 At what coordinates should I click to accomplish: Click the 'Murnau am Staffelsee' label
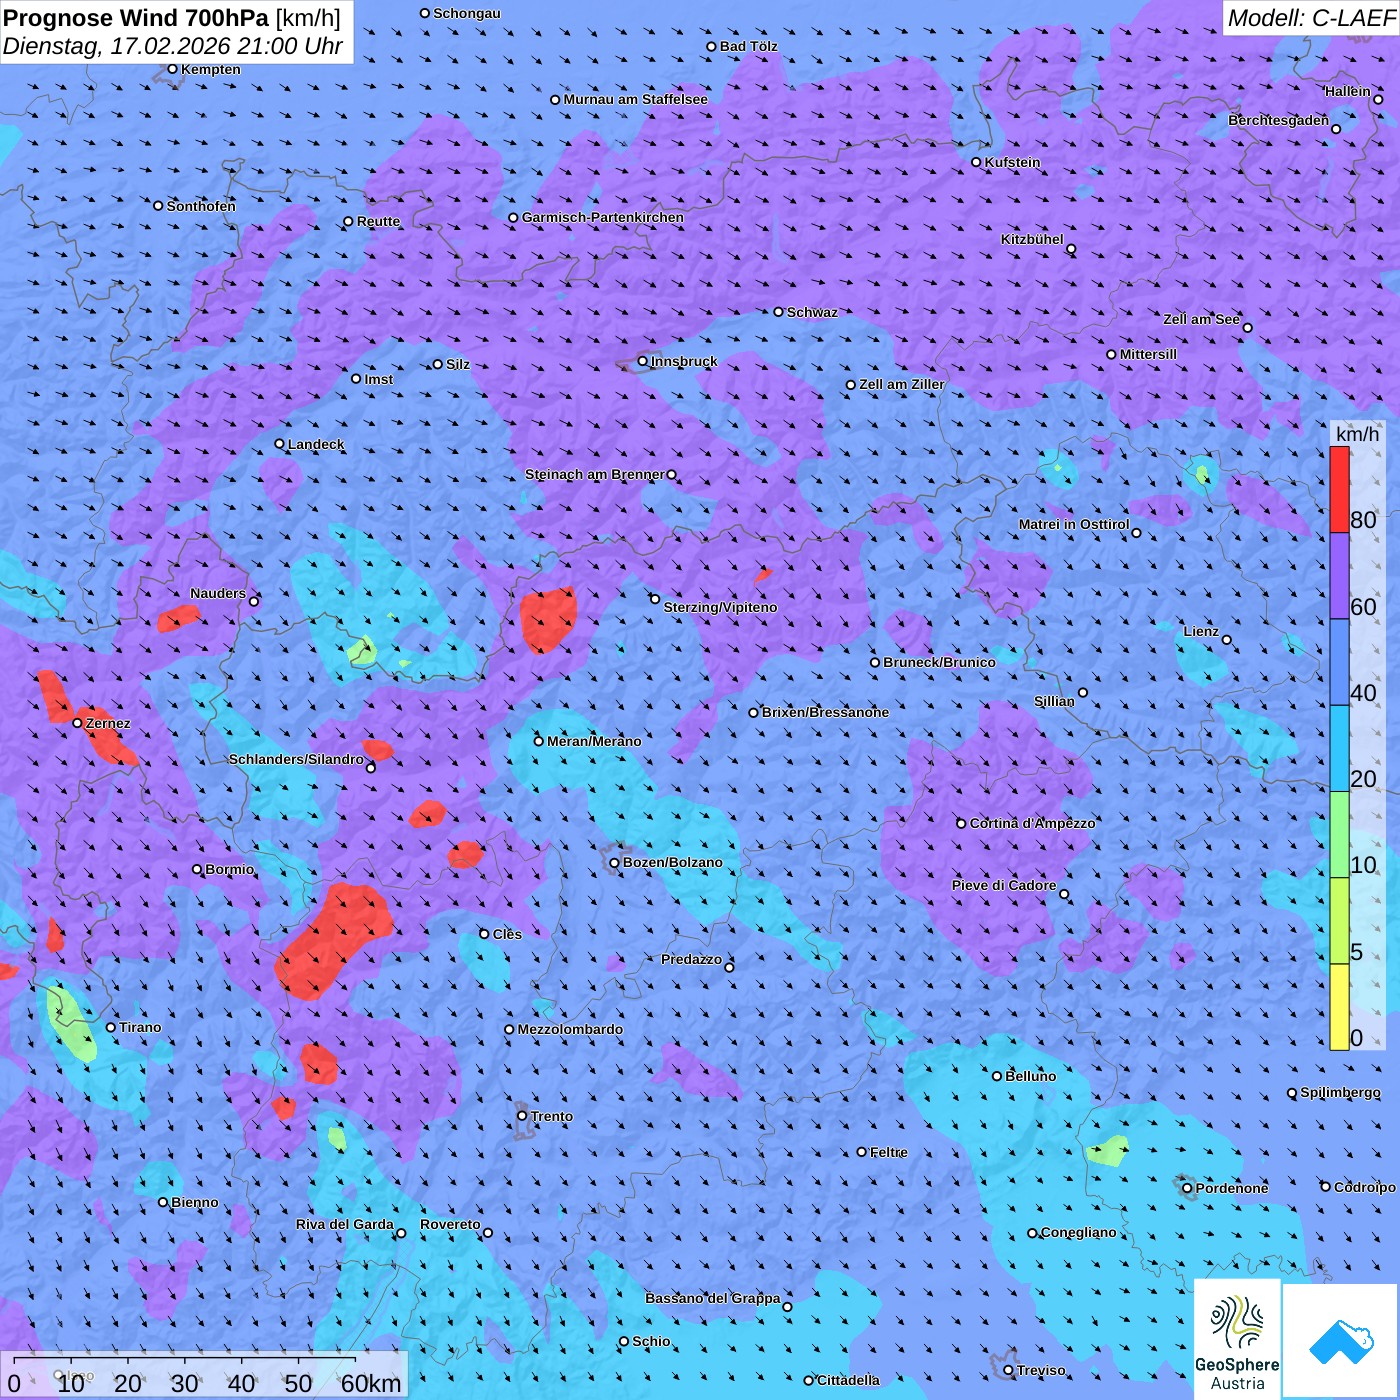coord(635,99)
